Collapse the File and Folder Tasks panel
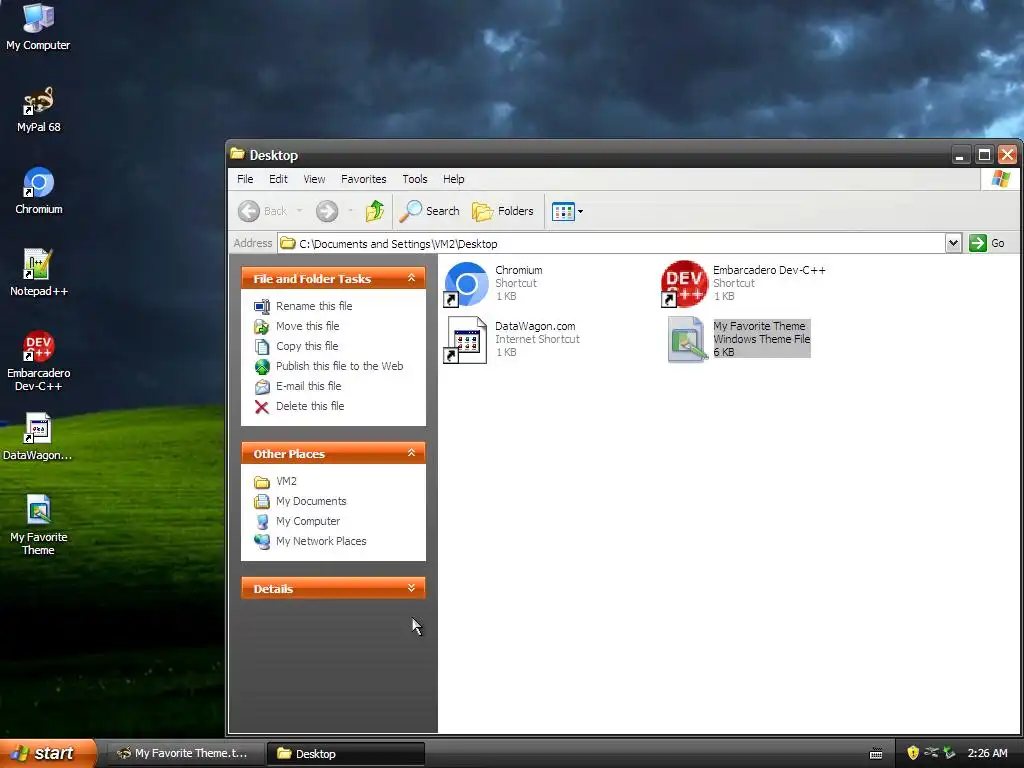The height and width of the screenshot is (768, 1024). pos(411,278)
